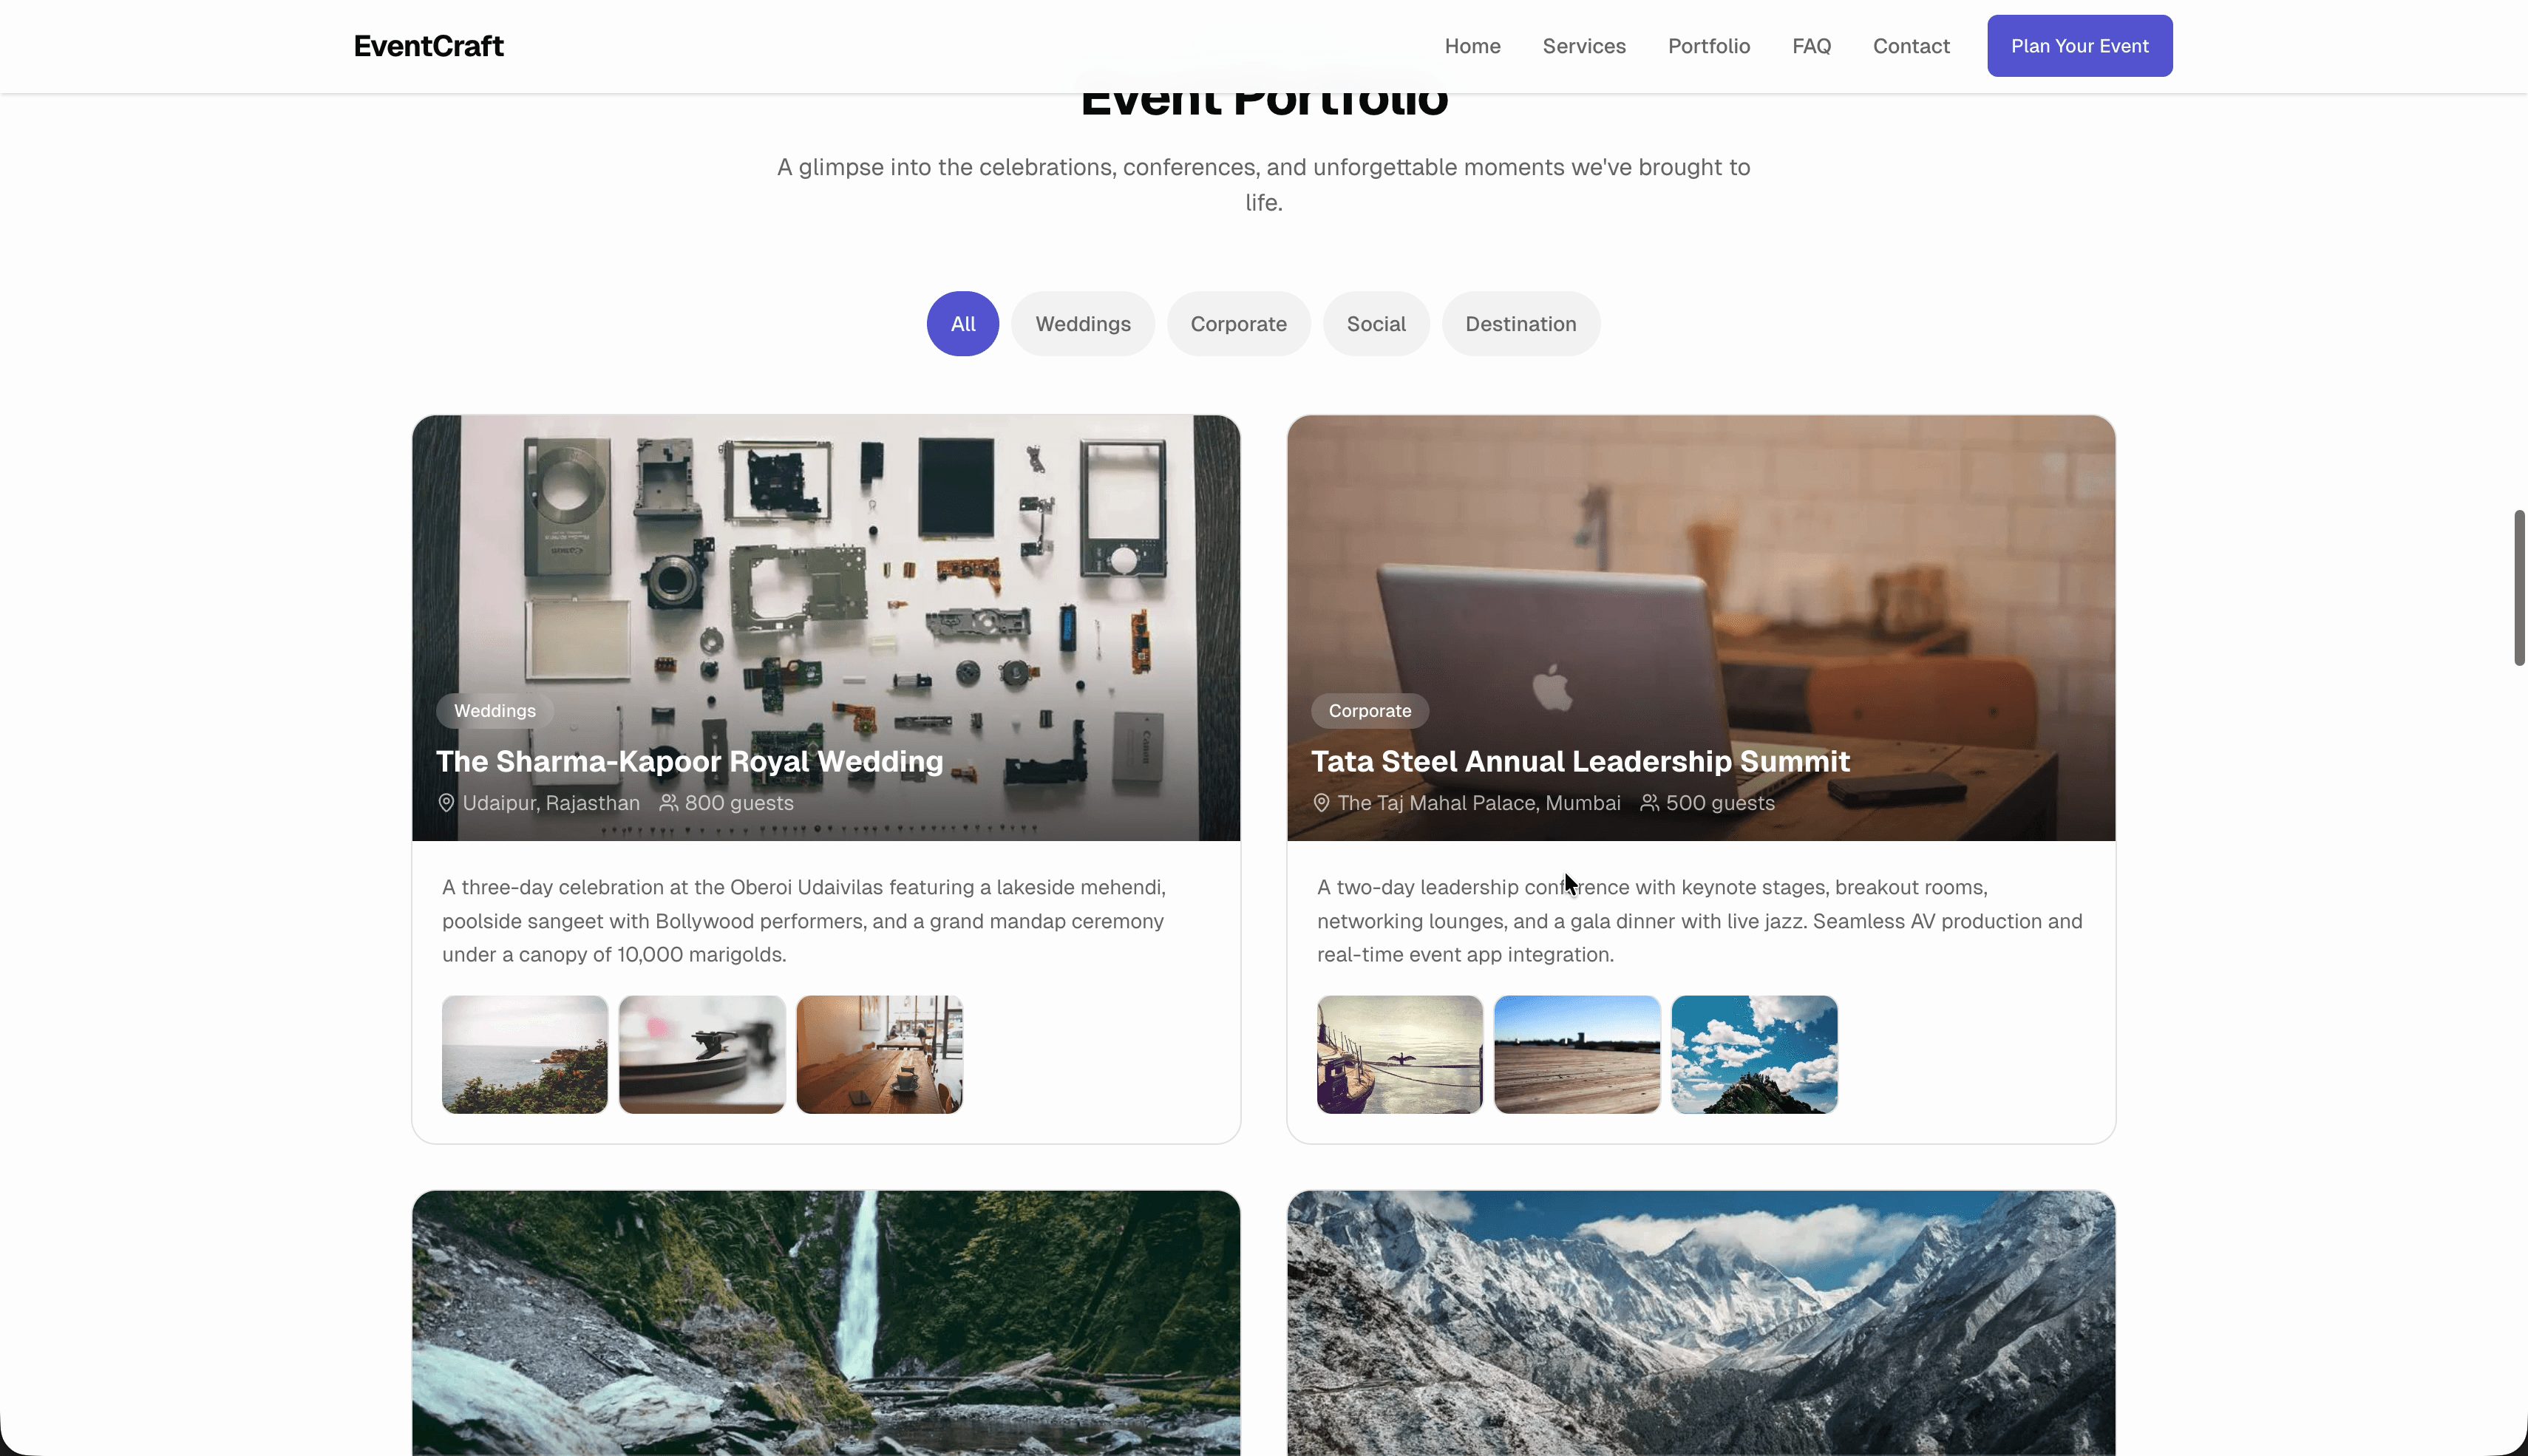This screenshot has width=2528, height=1456.
Task: Select the Social filter pill
Action: tap(1375, 323)
